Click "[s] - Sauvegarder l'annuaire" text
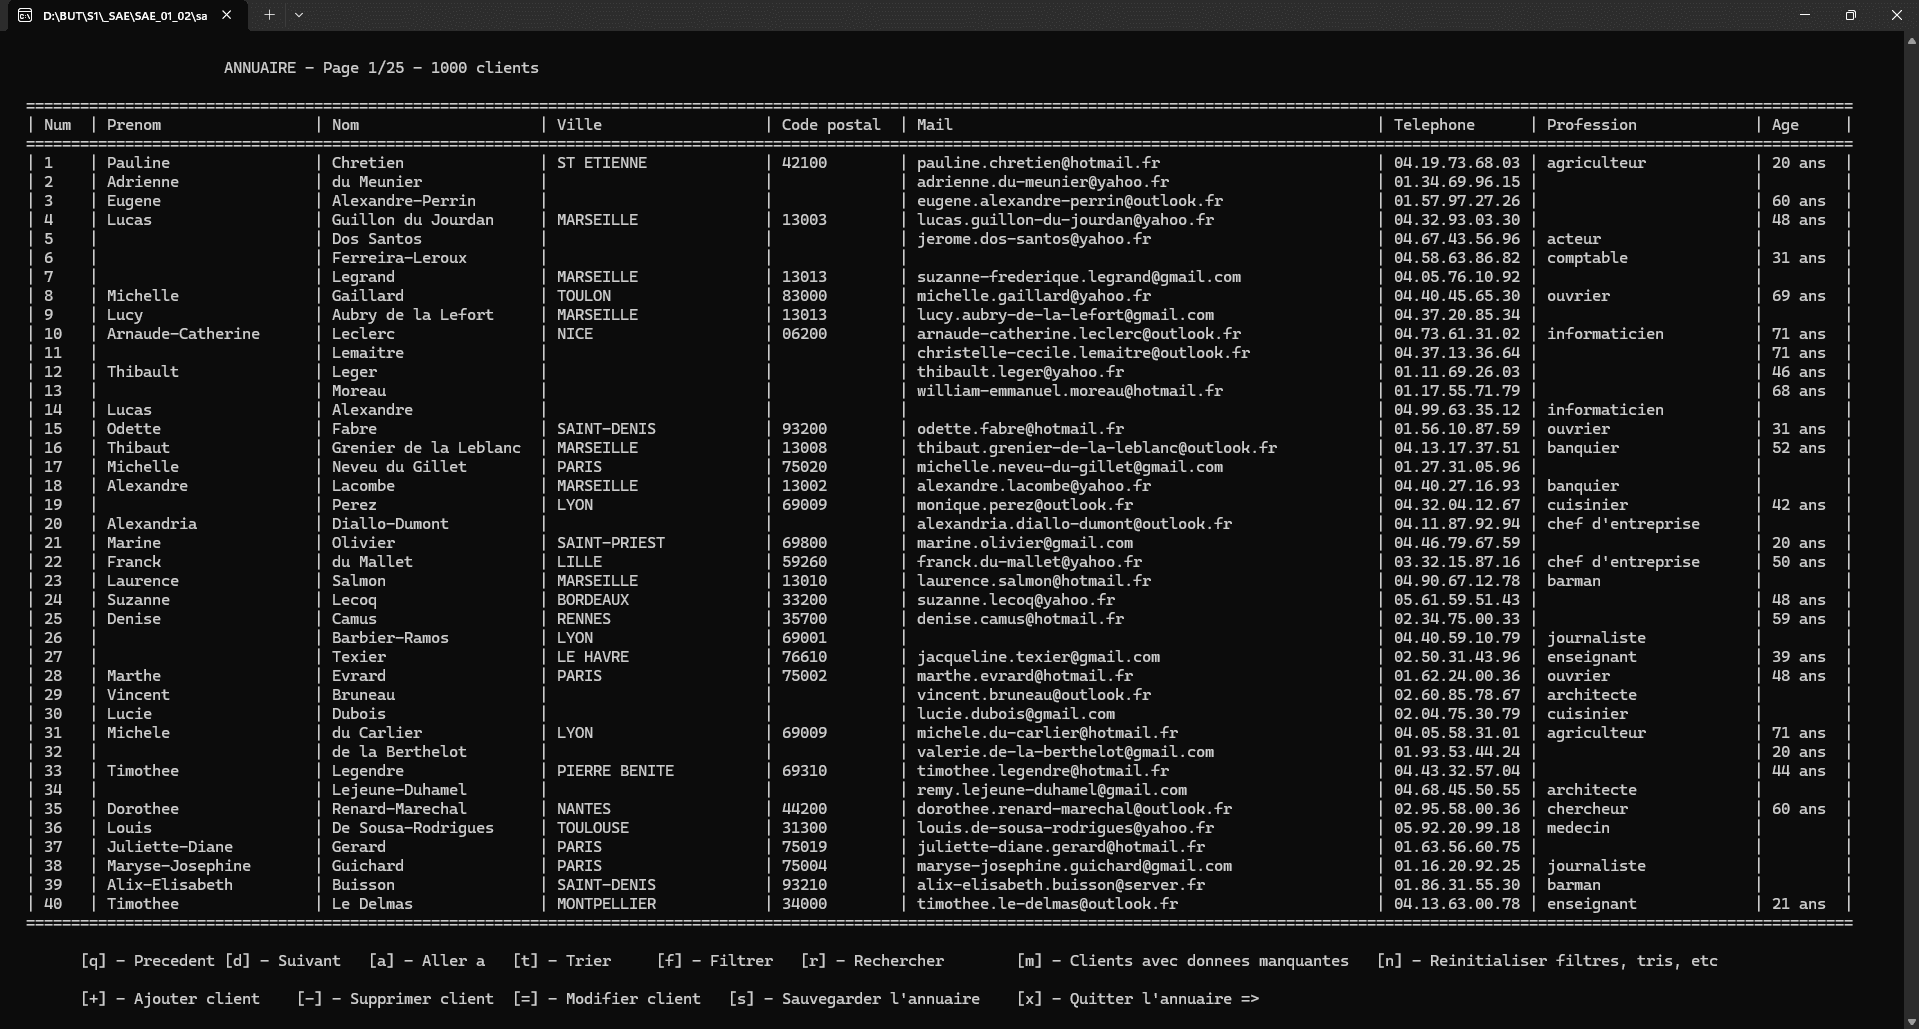The image size is (1919, 1029). click(854, 999)
